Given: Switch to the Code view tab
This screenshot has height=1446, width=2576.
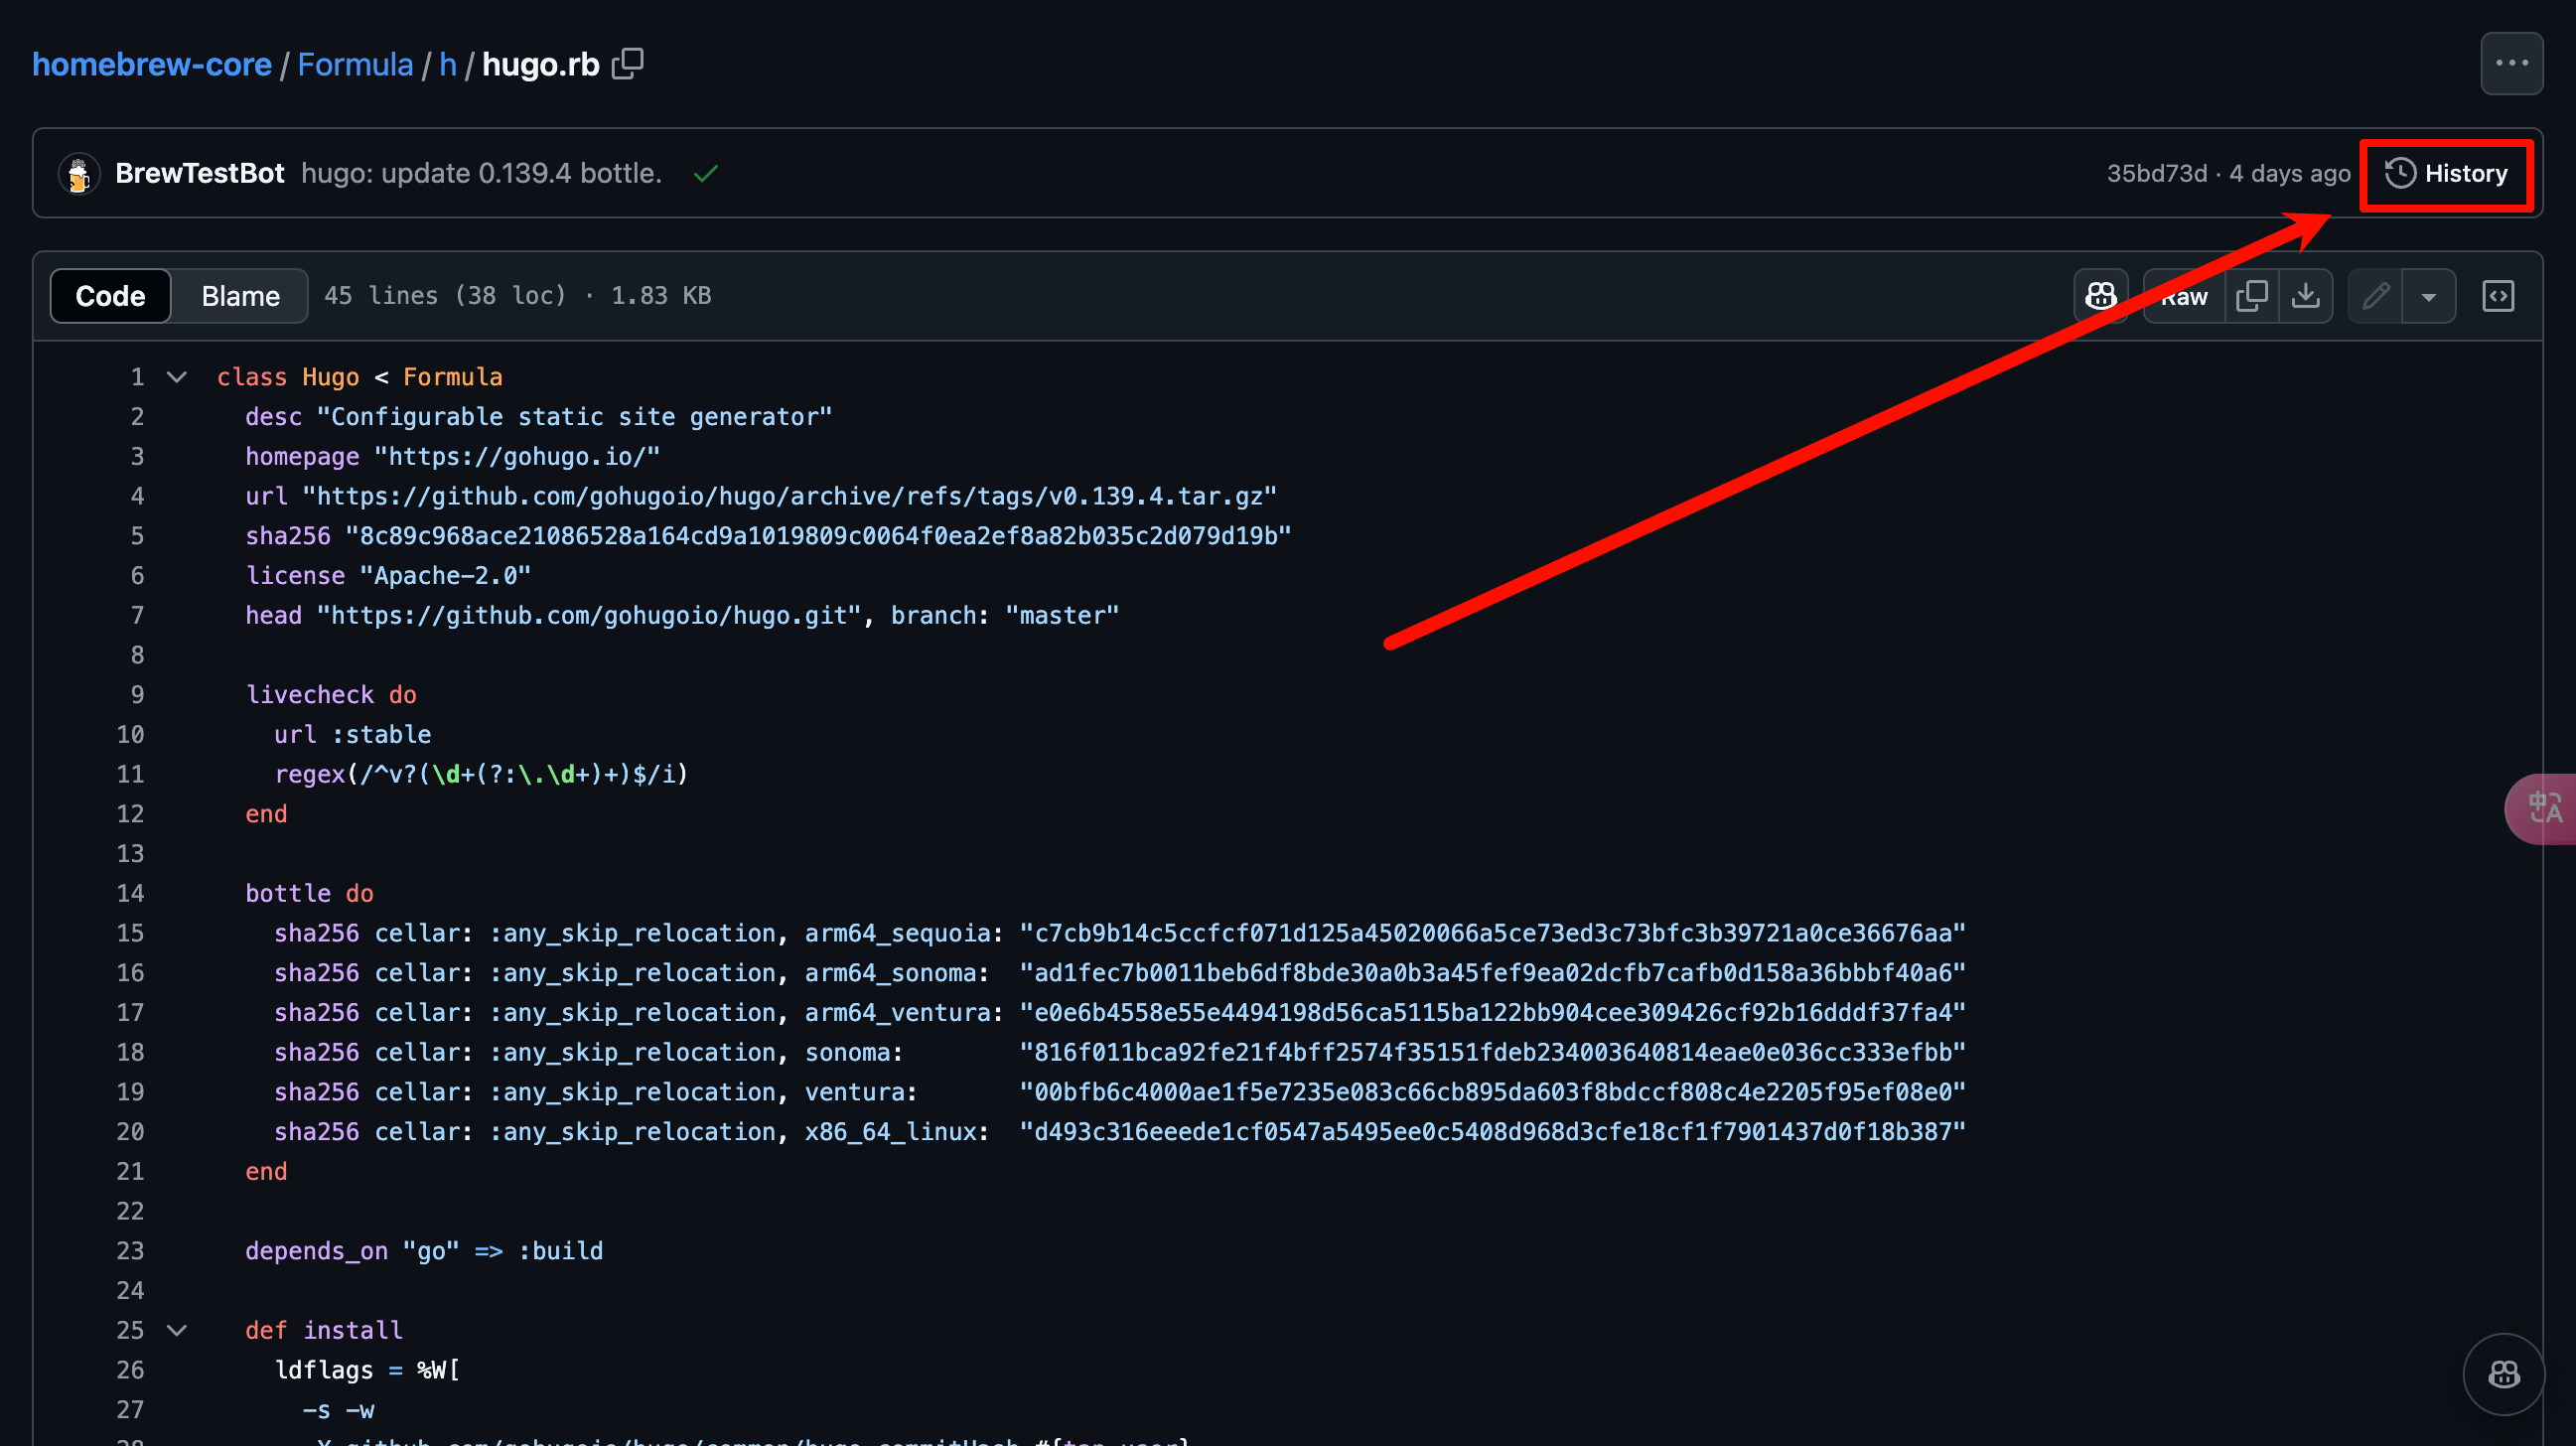Looking at the screenshot, I should point(108,296).
